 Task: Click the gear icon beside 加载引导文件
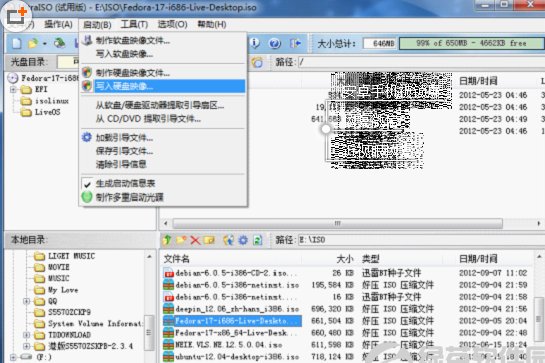click(x=87, y=137)
